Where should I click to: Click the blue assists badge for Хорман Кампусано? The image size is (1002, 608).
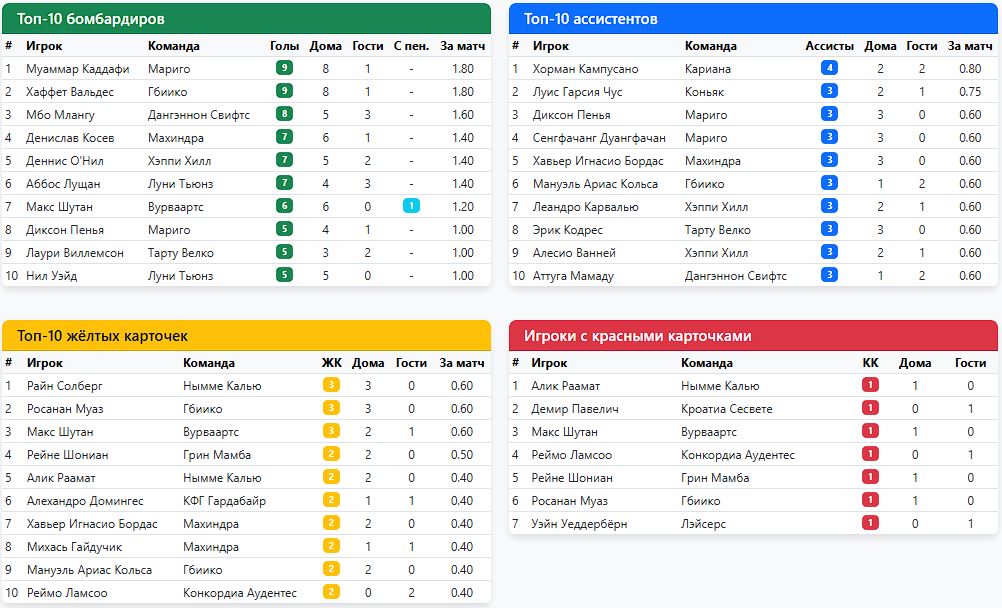(x=829, y=68)
